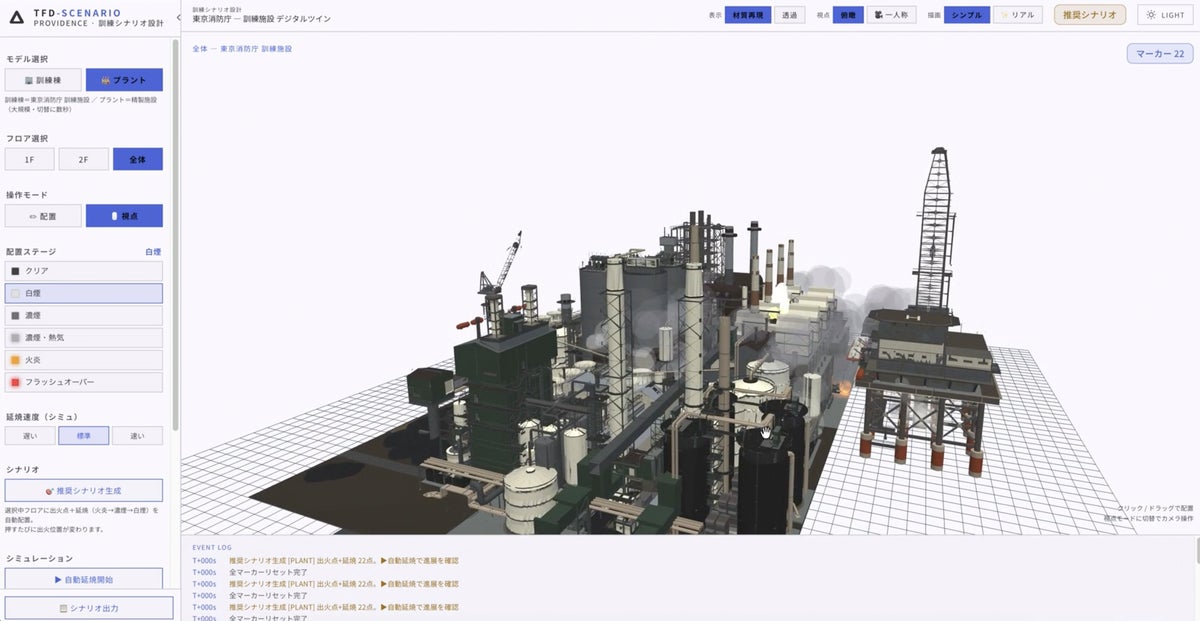Export with the シナリオ出力 button

point(89,608)
